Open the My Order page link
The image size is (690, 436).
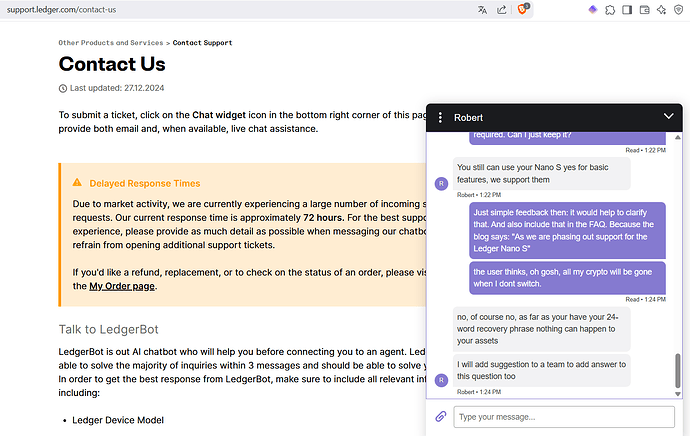point(122,286)
